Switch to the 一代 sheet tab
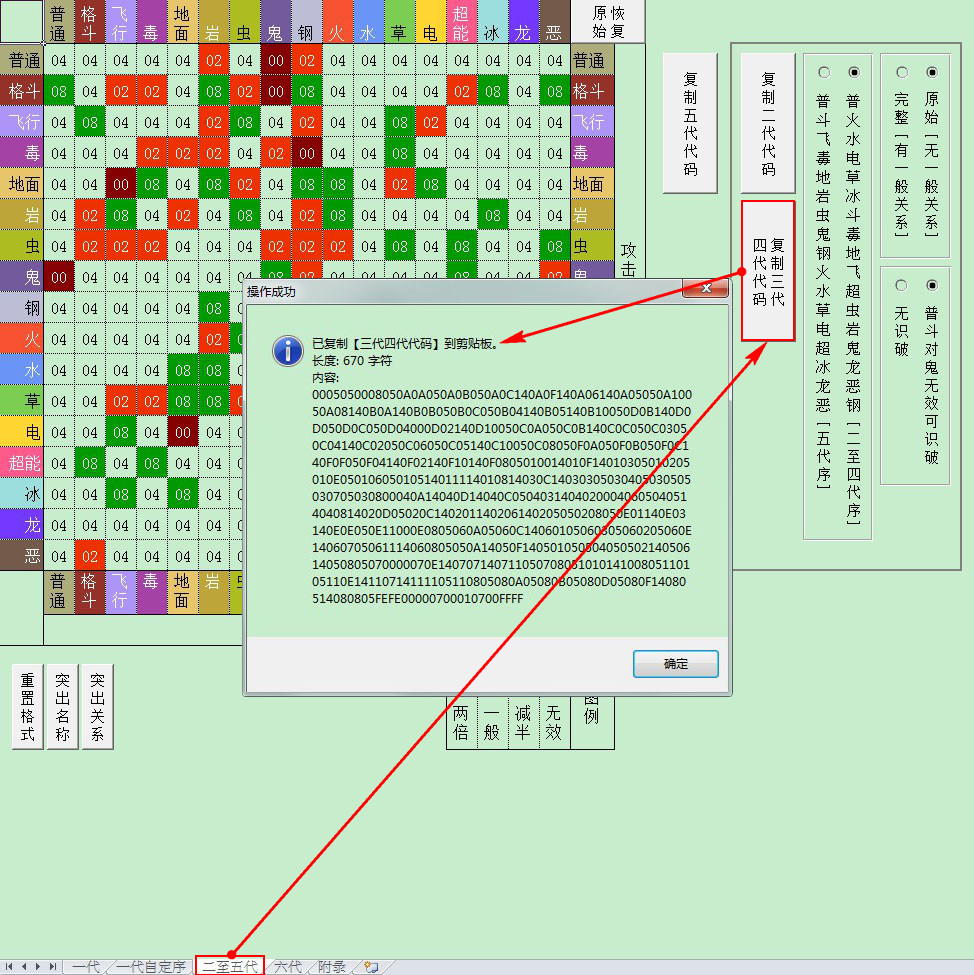974x975 pixels. pos(85,967)
